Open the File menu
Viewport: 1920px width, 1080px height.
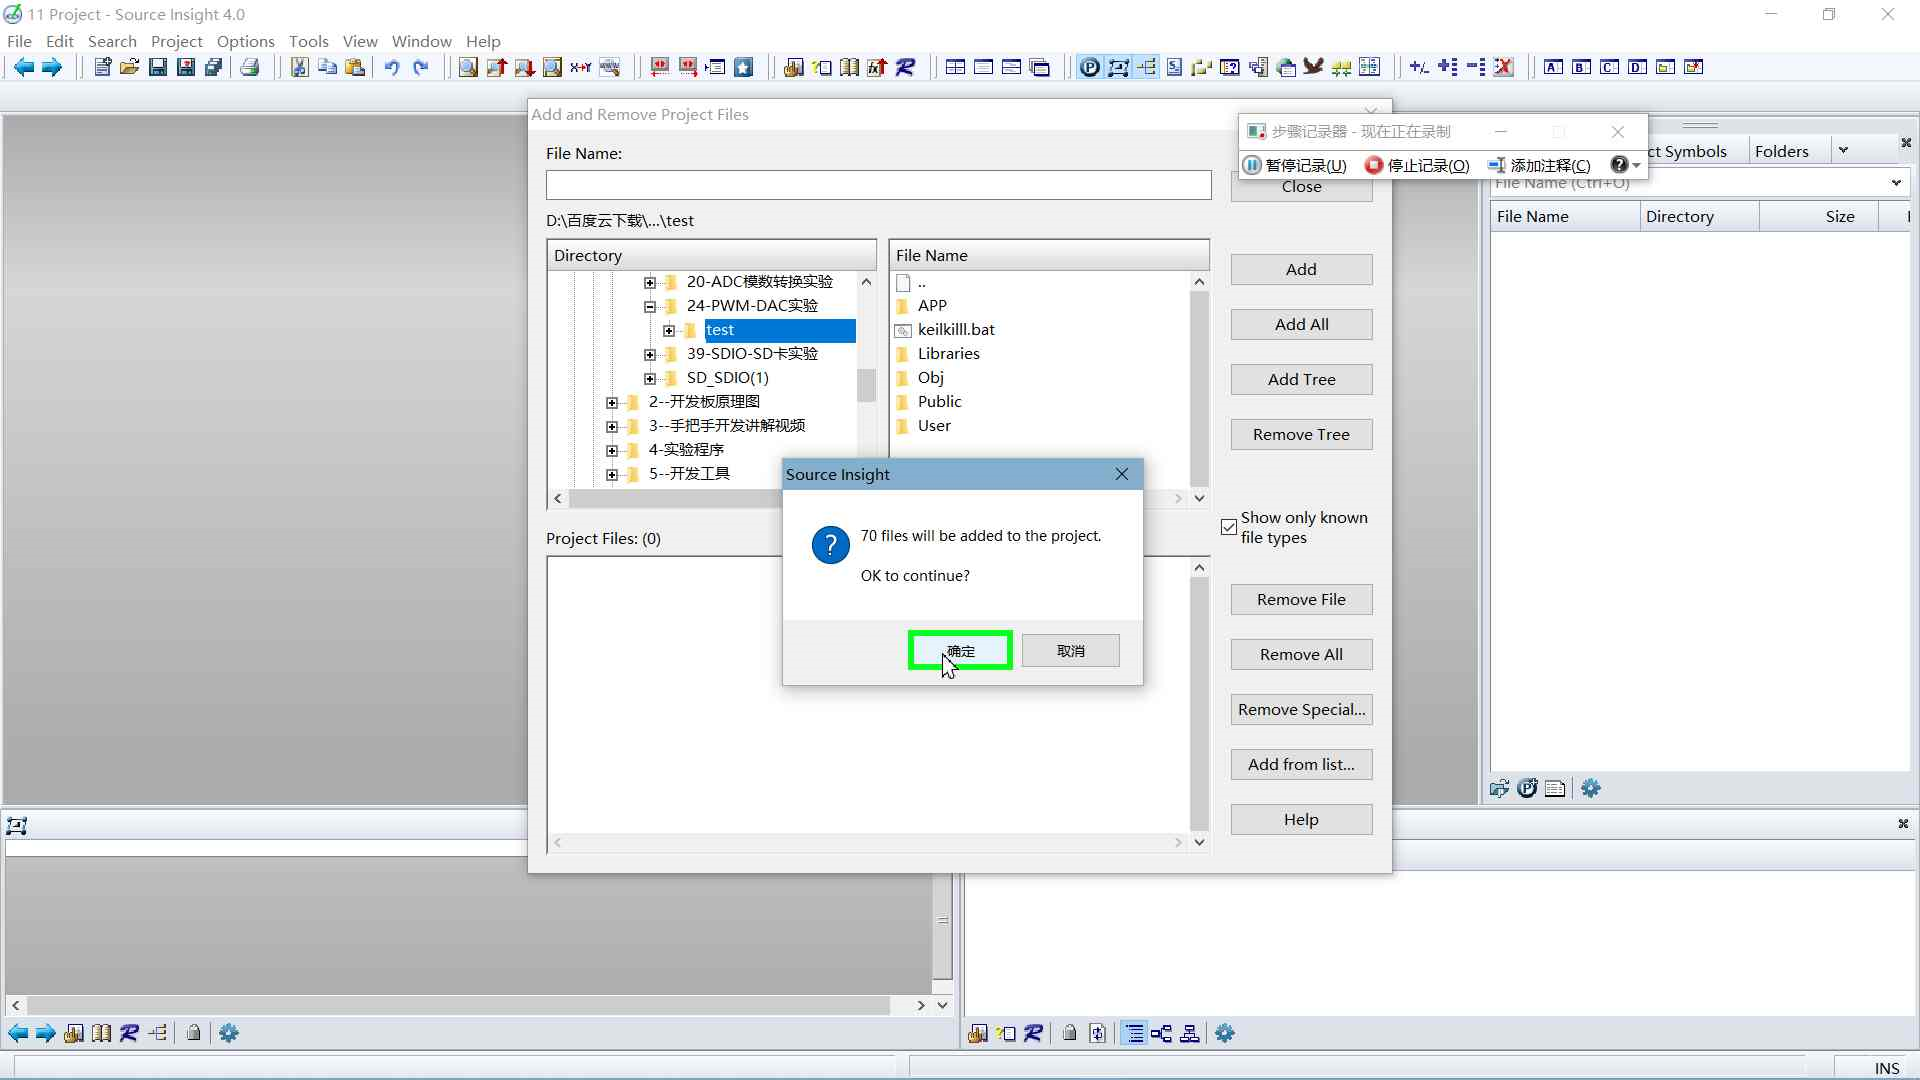(19, 41)
